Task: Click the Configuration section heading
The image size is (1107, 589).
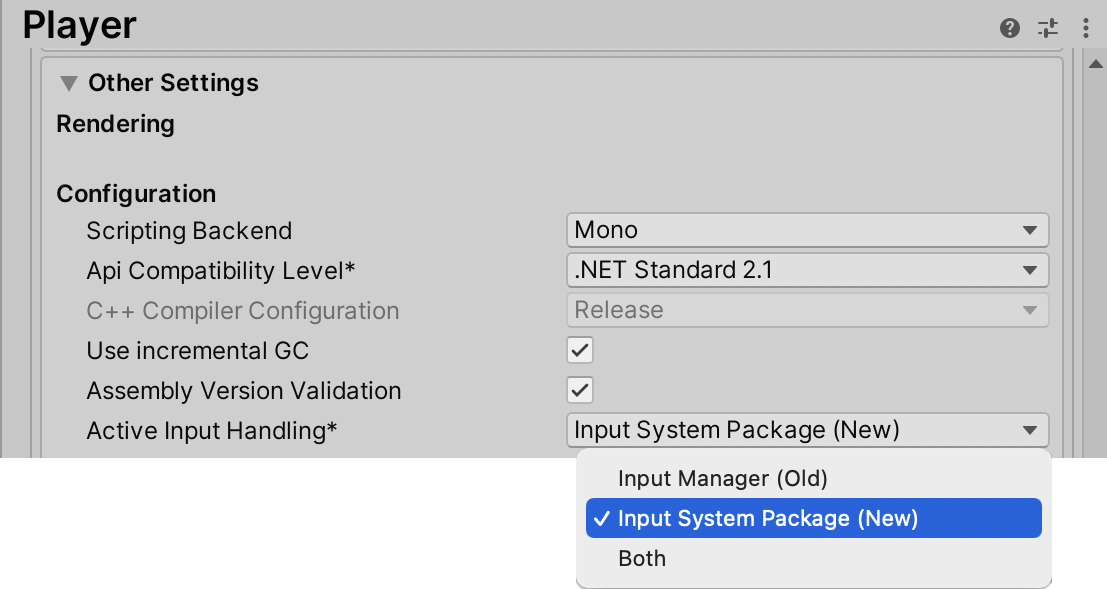Action: 136,193
